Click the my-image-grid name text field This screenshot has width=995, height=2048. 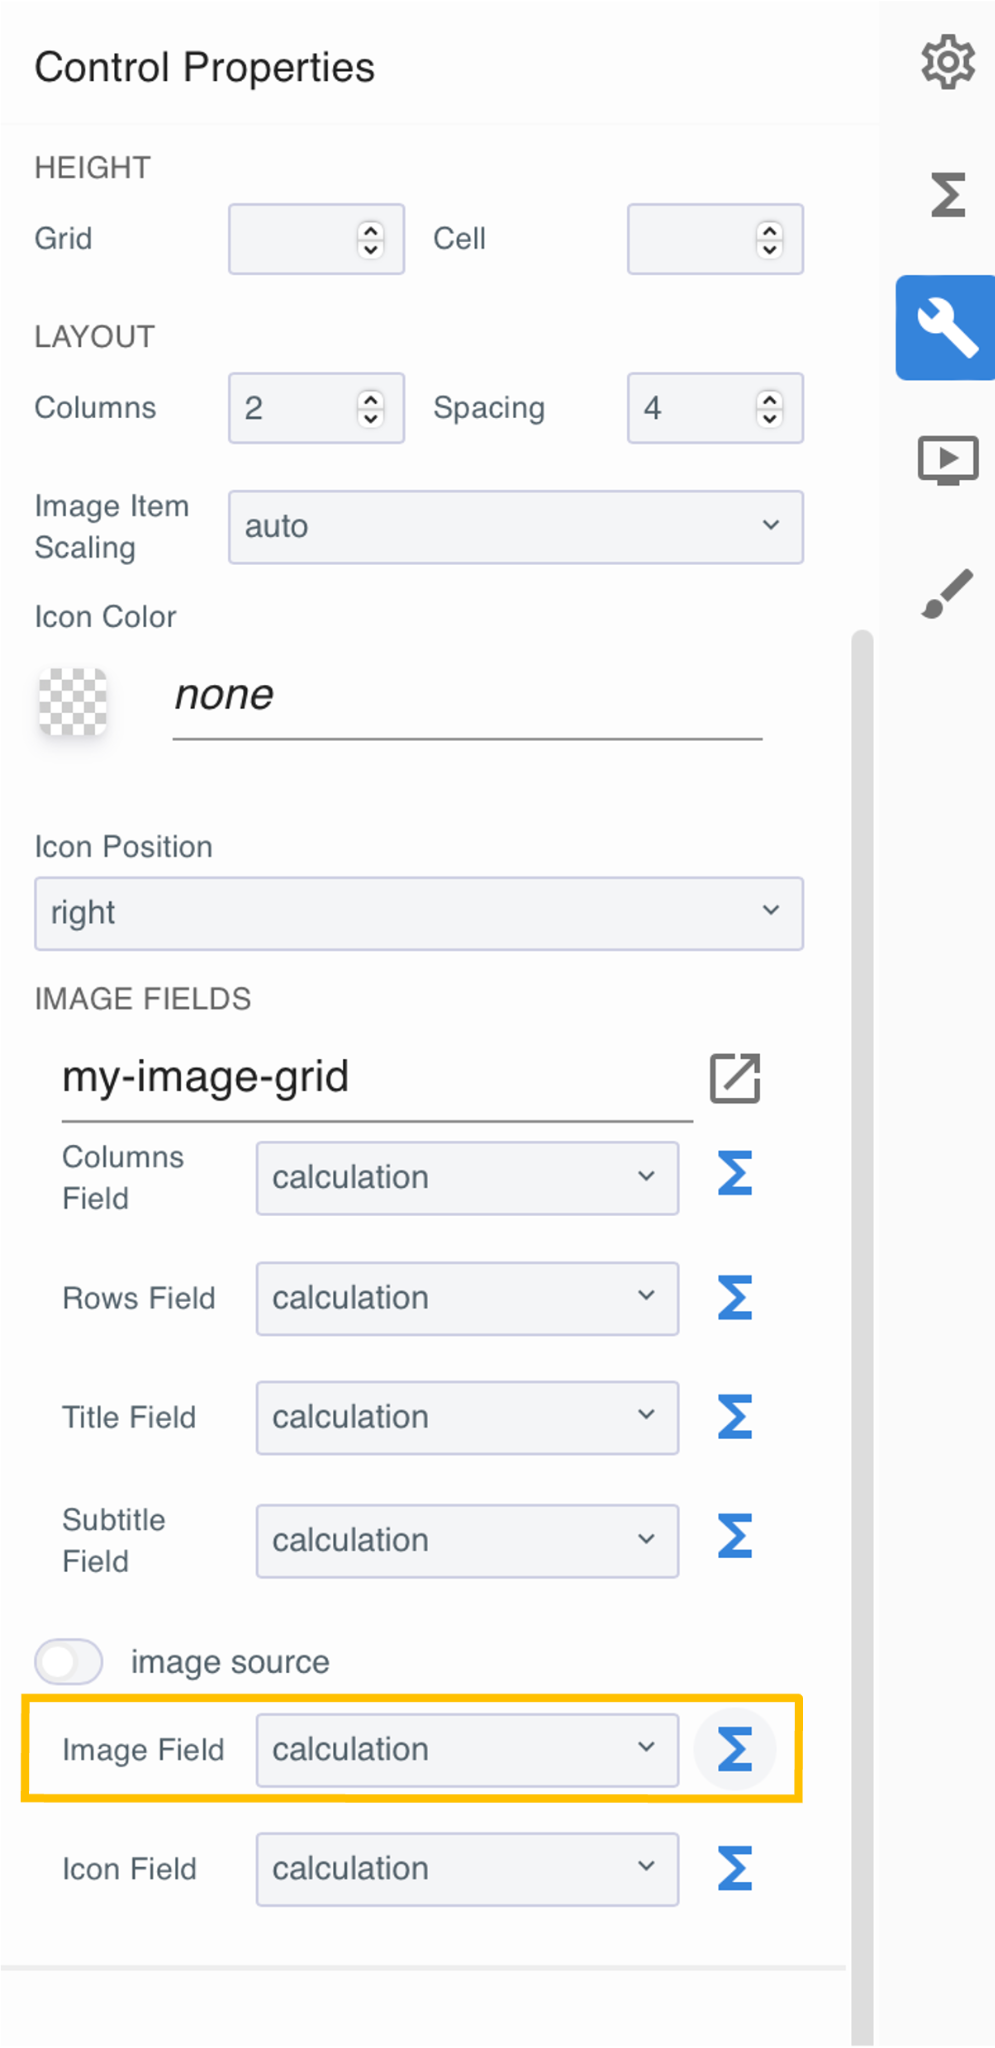pos(375,1078)
